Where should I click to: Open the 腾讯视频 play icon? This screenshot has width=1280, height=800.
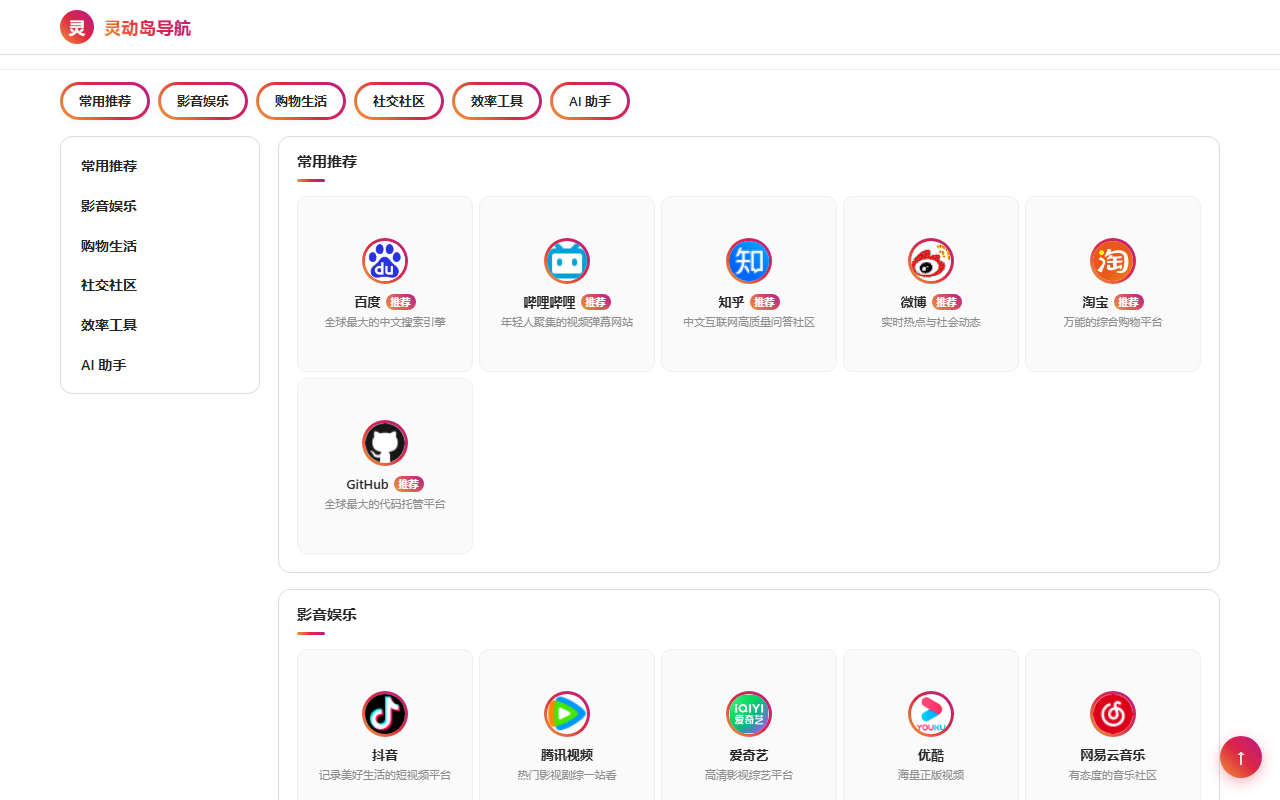[x=567, y=714]
